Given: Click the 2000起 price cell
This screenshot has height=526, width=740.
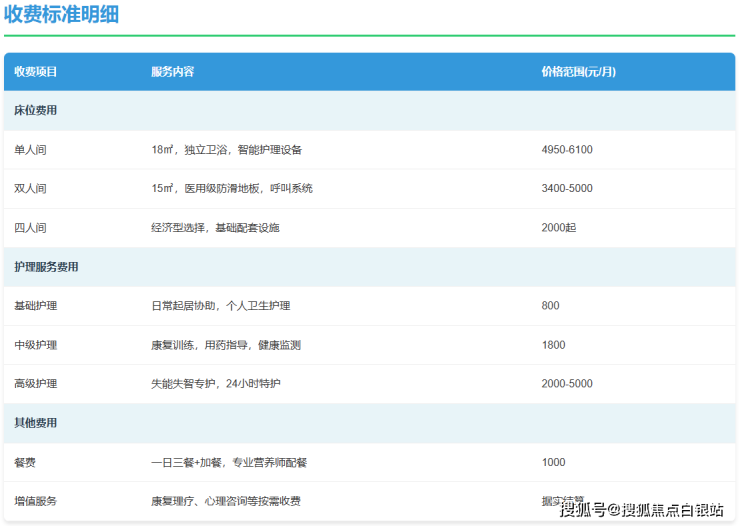Looking at the screenshot, I should [x=558, y=228].
